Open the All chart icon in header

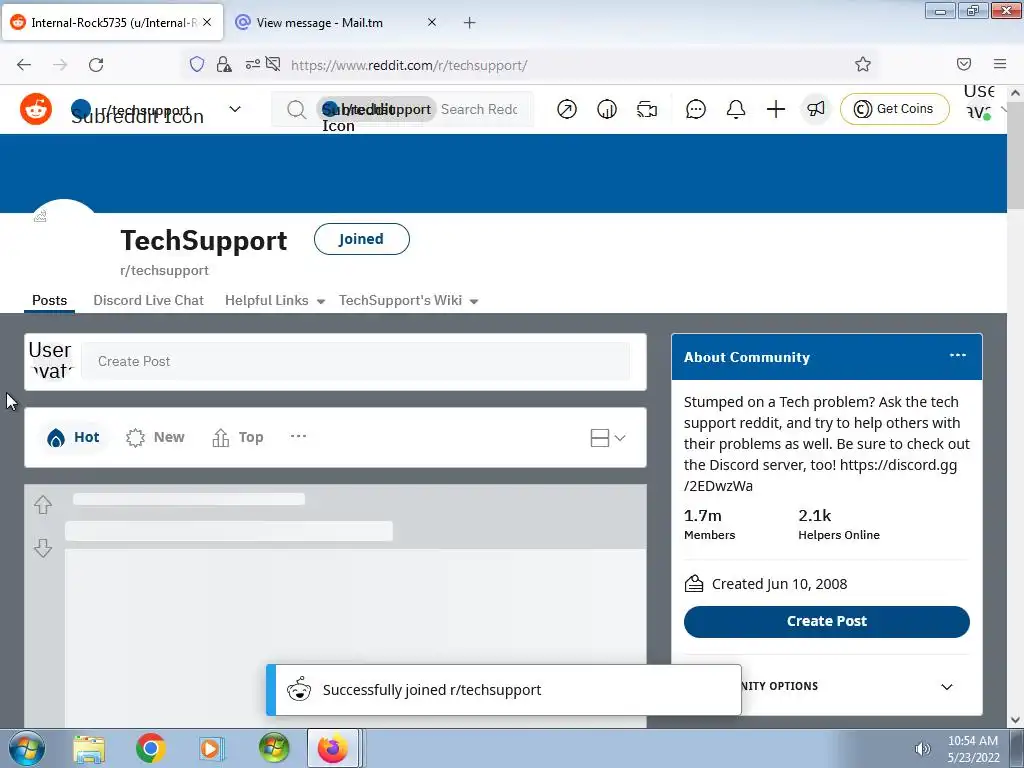pos(607,109)
